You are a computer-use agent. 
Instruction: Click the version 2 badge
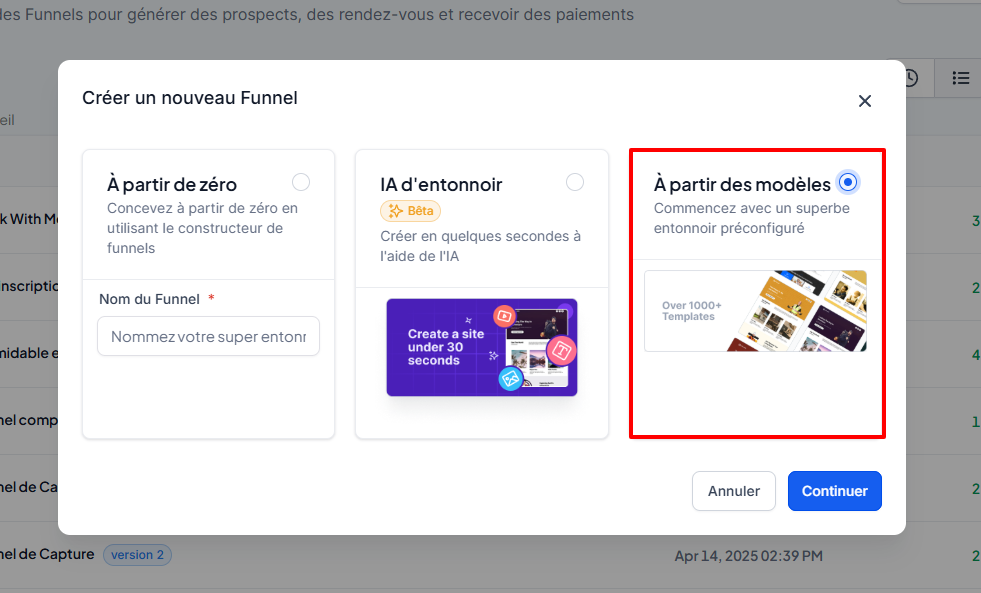pos(137,555)
